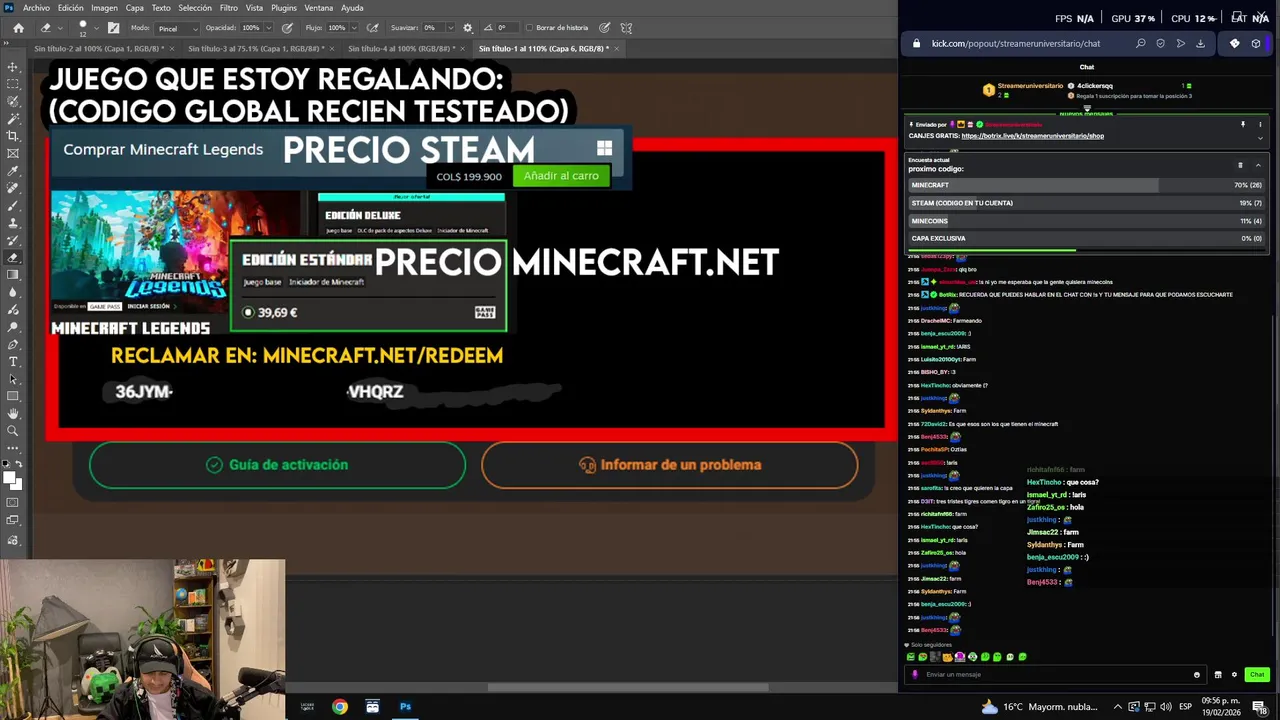This screenshot has width=1280, height=720.
Task: Open Google Chrome from the taskbar
Action: pos(340,706)
